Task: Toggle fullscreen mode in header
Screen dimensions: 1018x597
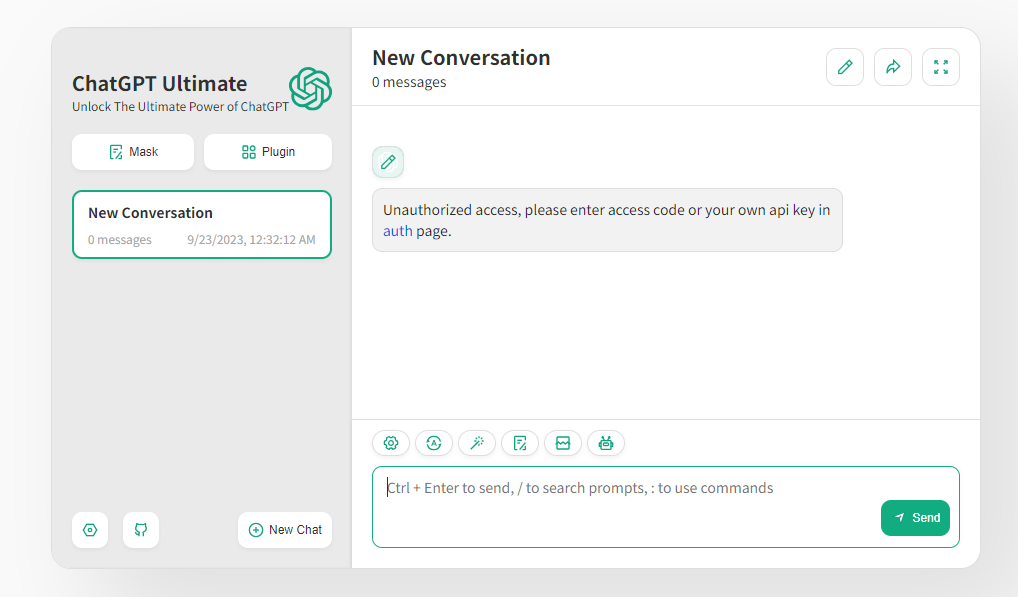Action: coord(941,67)
